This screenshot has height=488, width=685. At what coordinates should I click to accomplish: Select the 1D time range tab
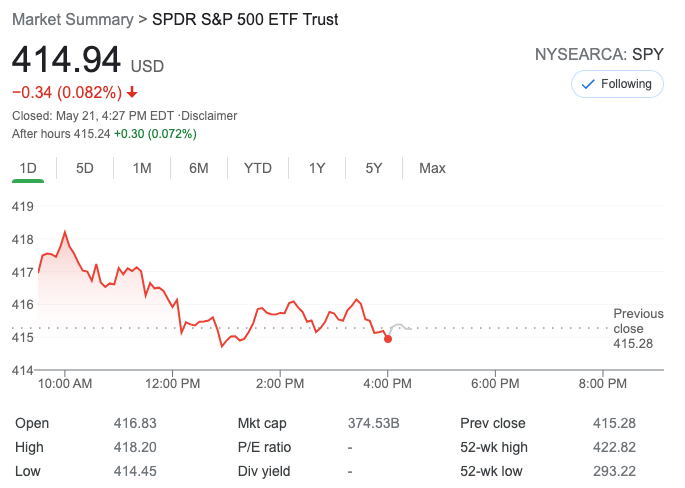click(28, 168)
